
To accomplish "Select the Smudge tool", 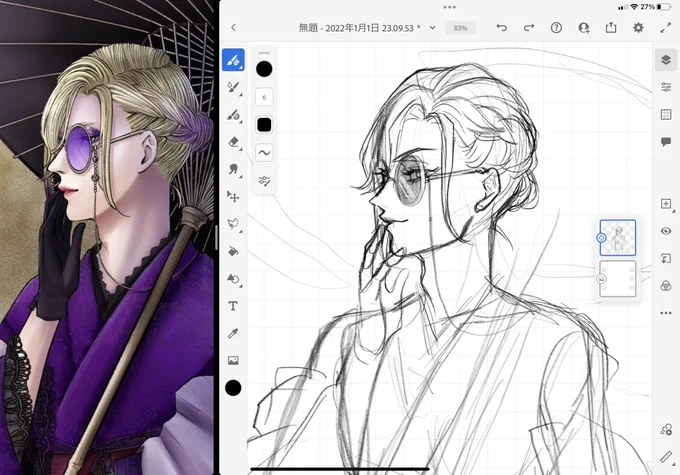I will pos(233,169).
